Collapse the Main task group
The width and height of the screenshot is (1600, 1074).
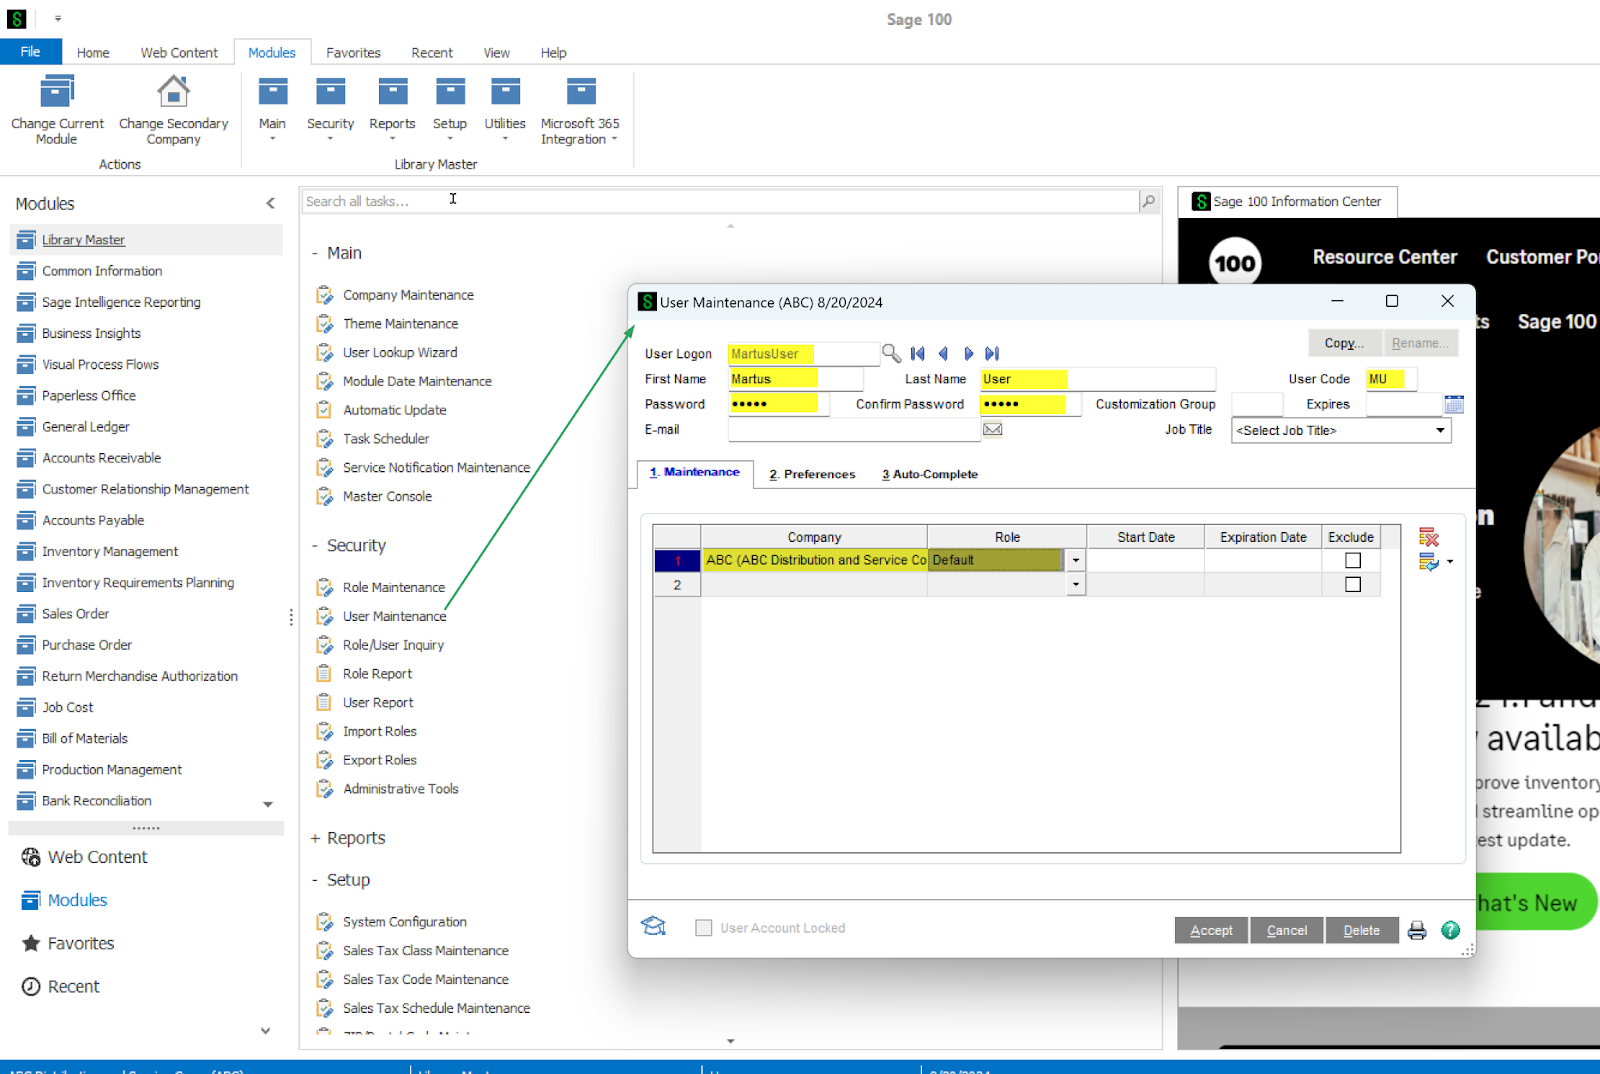point(315,253)
